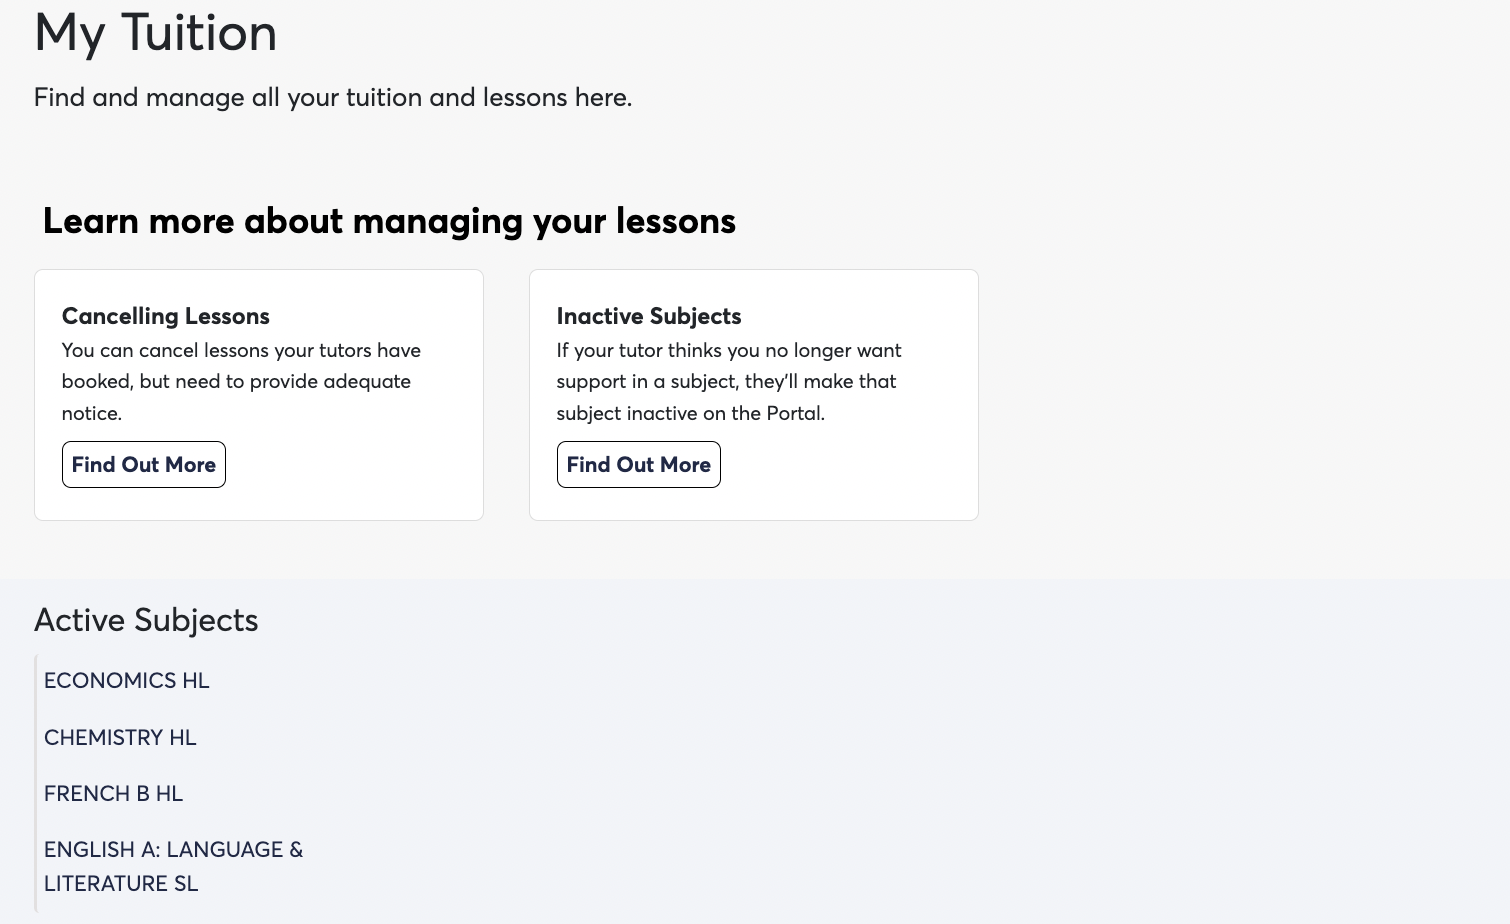Open the FRENCH B HL subject
1510x924 pixels.
coord(113,794)
